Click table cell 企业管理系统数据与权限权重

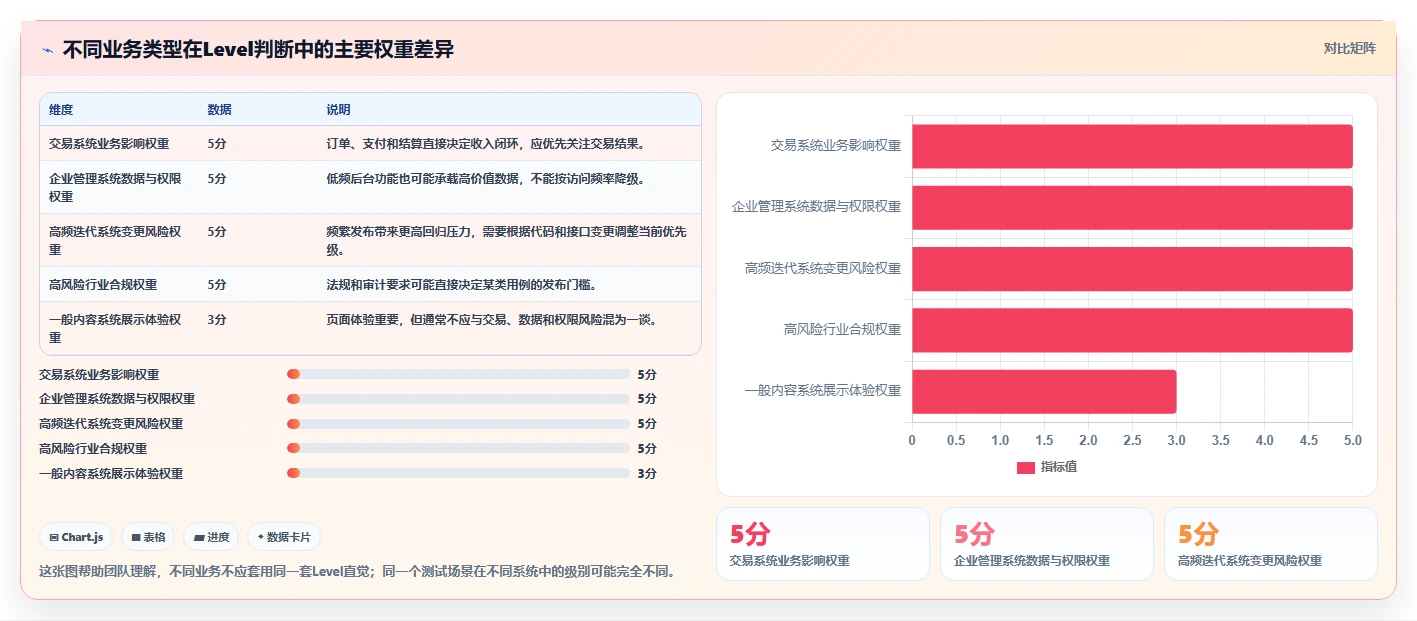[x=115, y=188]
